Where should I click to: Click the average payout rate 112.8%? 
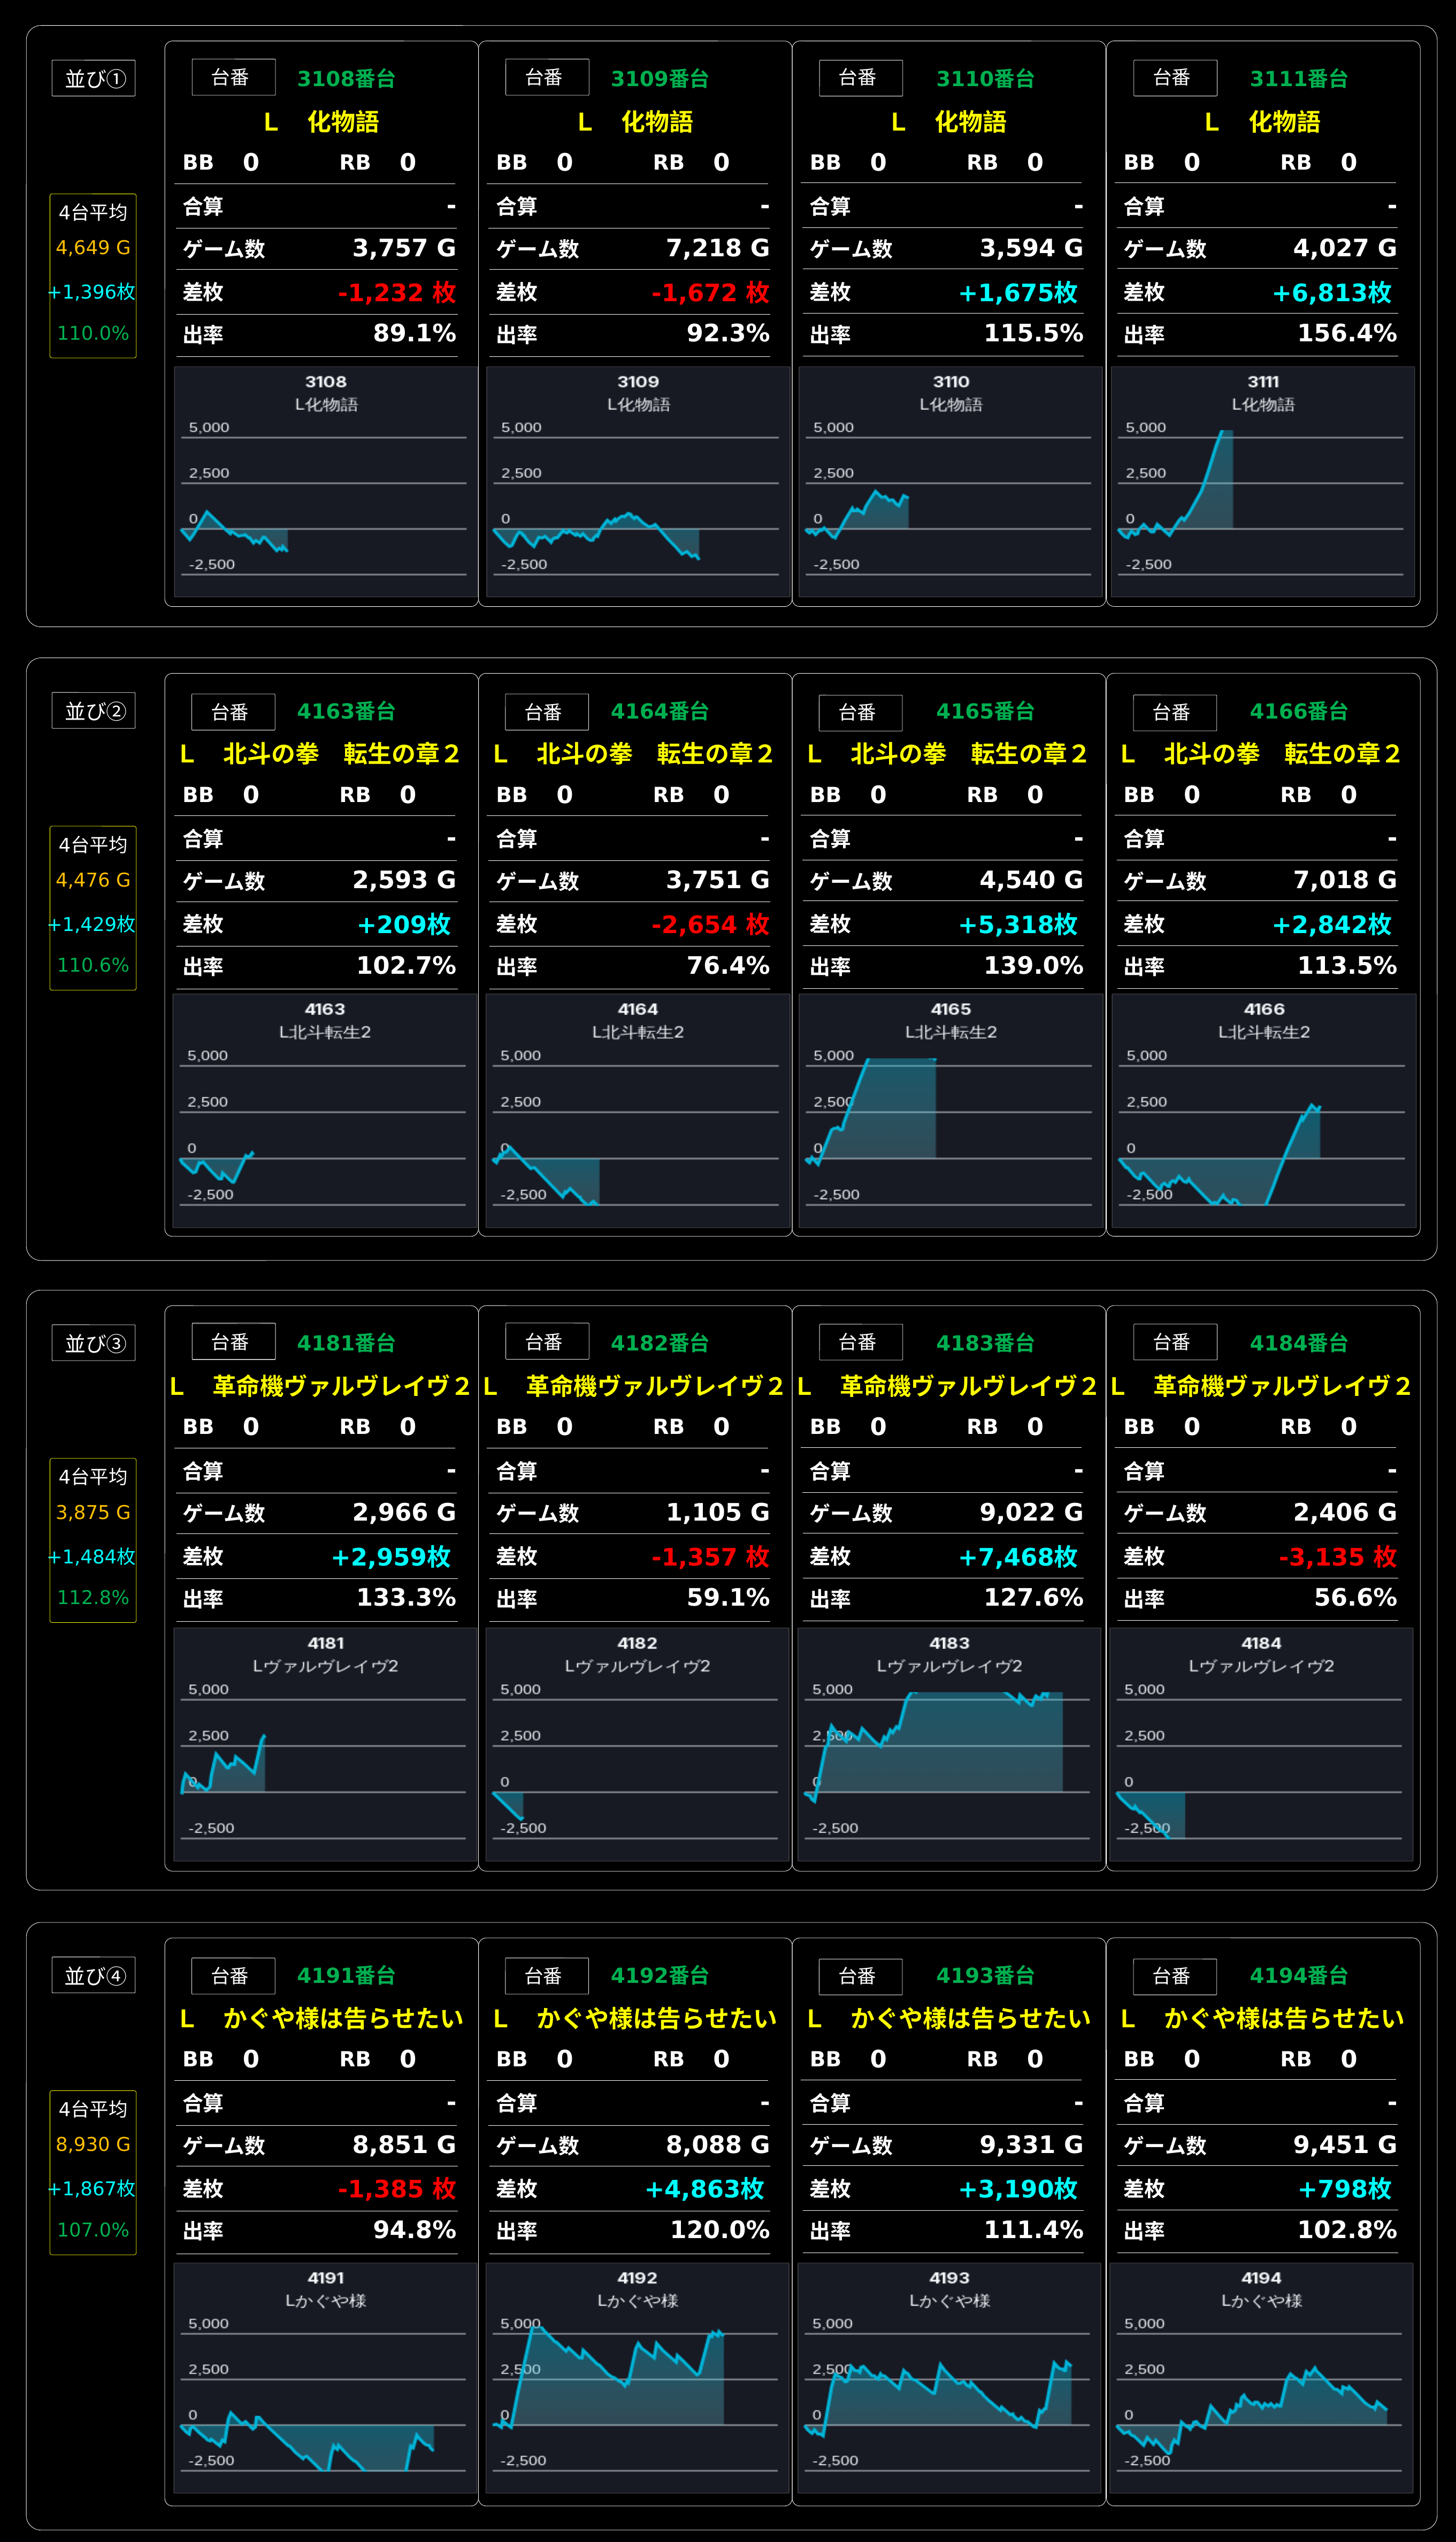coord(93,1597)
